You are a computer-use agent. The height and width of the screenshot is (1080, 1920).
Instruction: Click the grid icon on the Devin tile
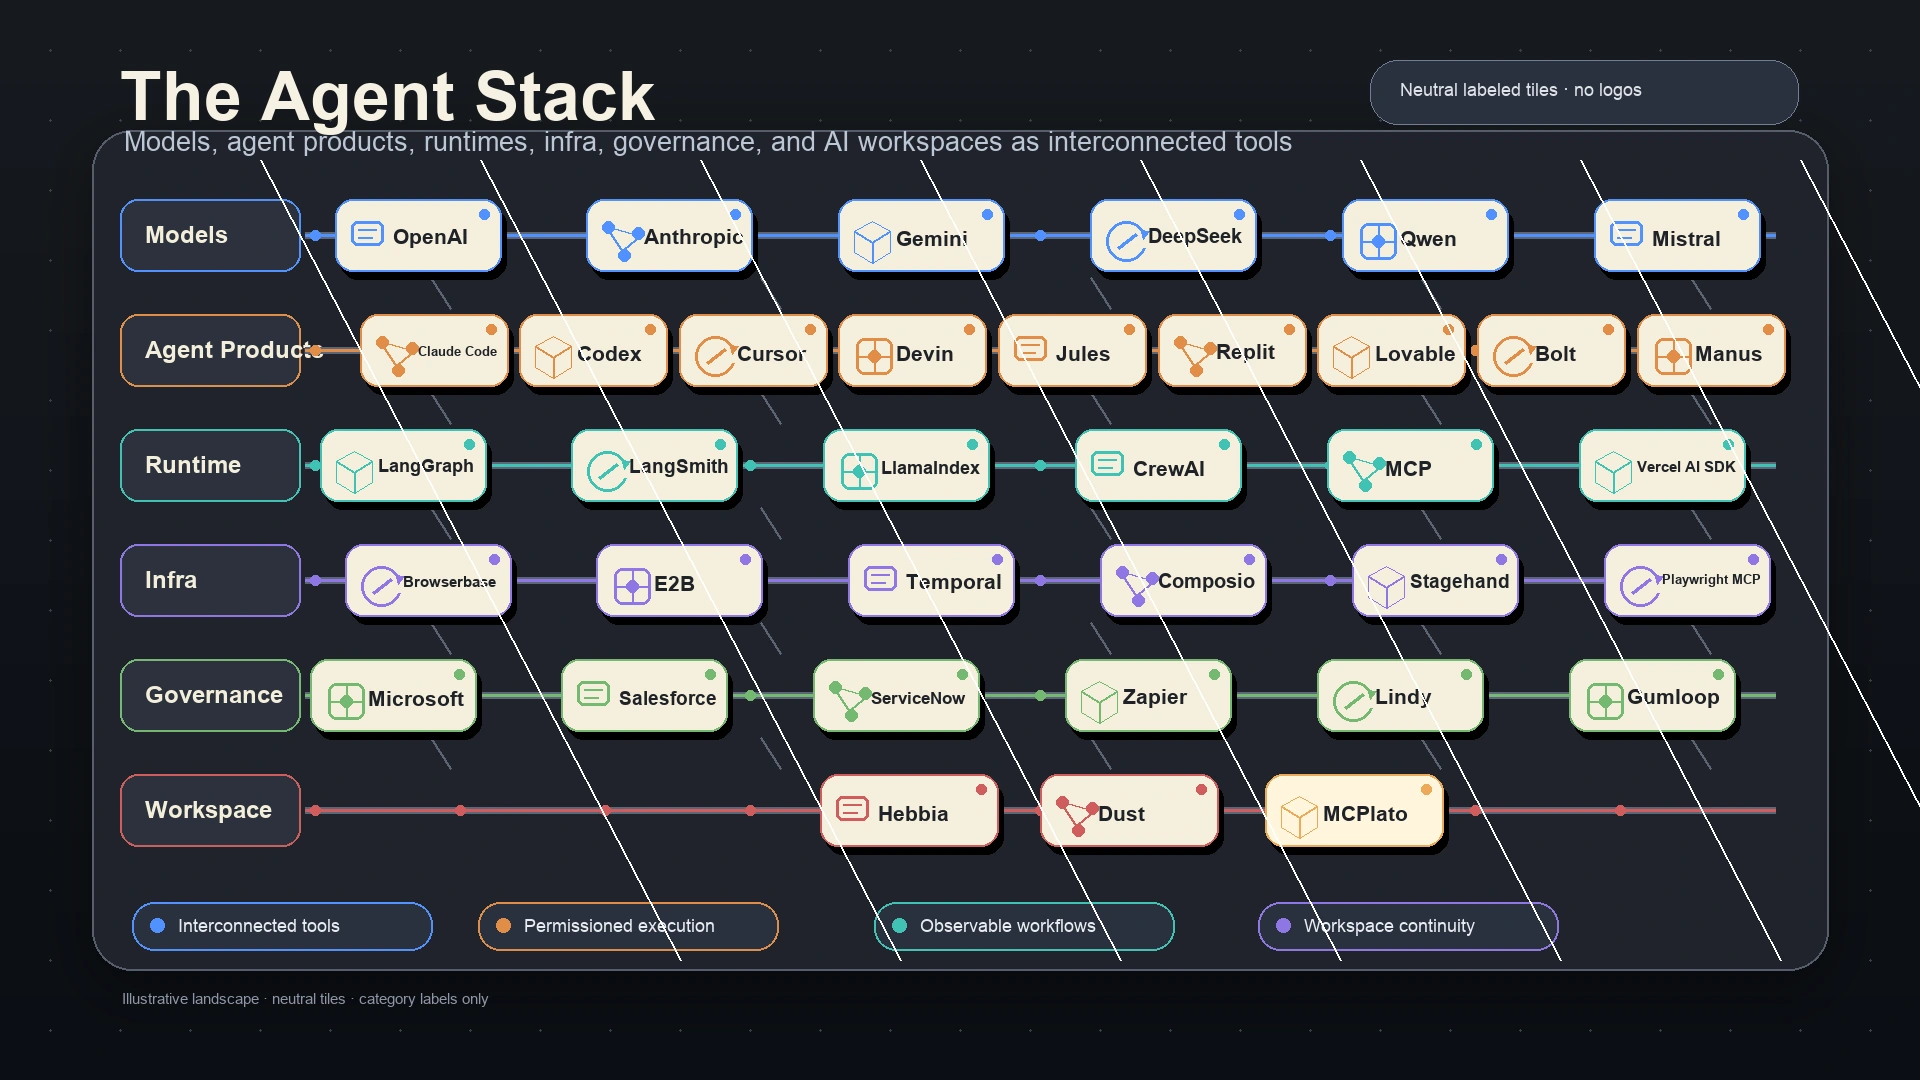point(874,356)
